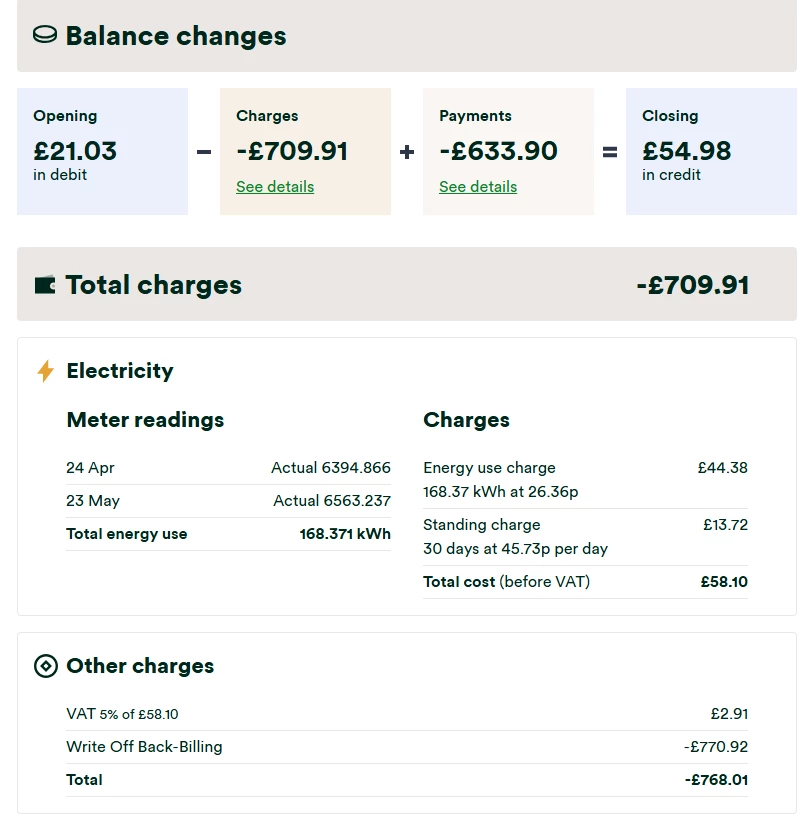
Task: Click the Balance changes heading
Action: point(176,36)
